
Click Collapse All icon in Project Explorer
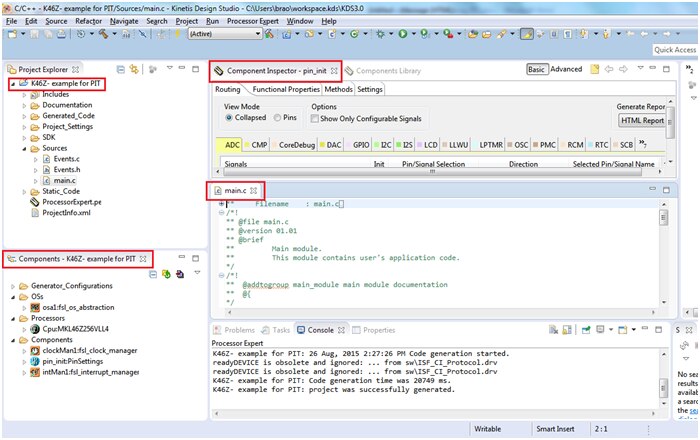[120, 69]
